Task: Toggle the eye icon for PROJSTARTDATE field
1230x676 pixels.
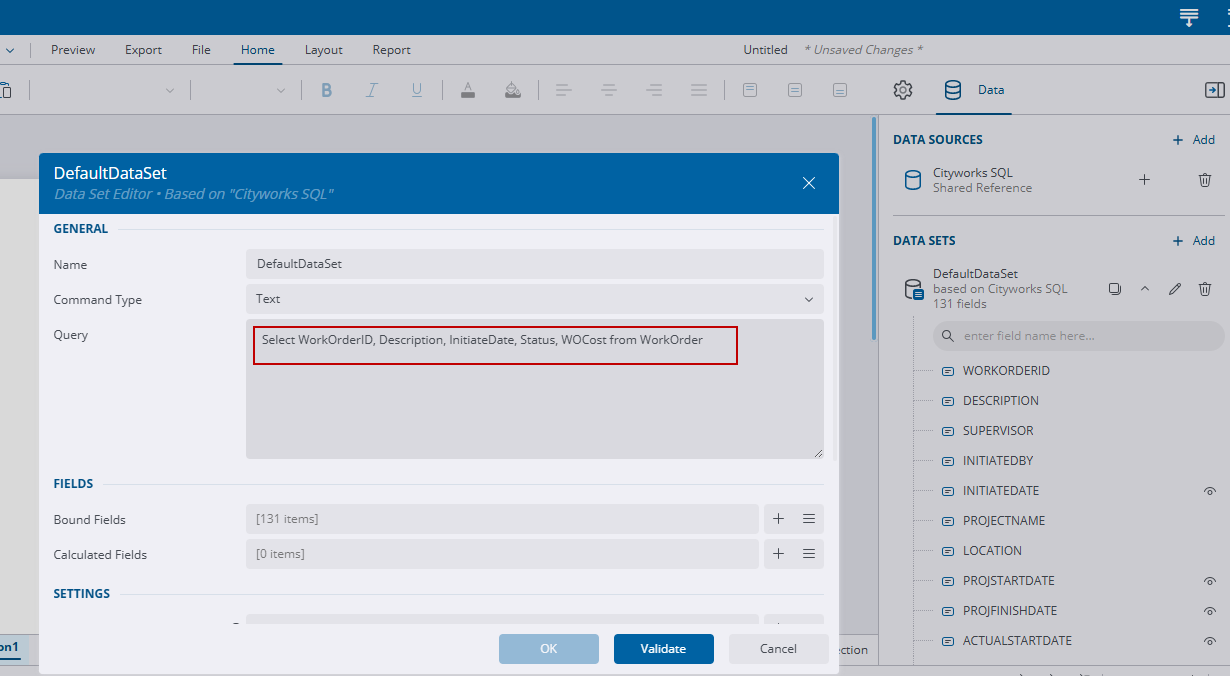Action: tap(1210, 581)
